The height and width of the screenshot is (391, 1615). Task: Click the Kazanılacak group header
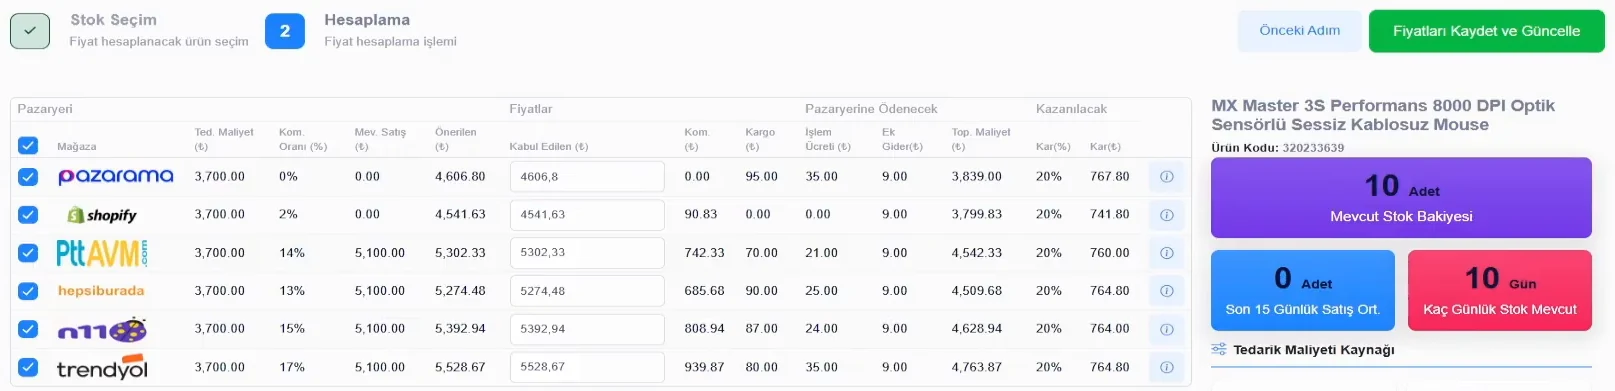pos(1071,109)
